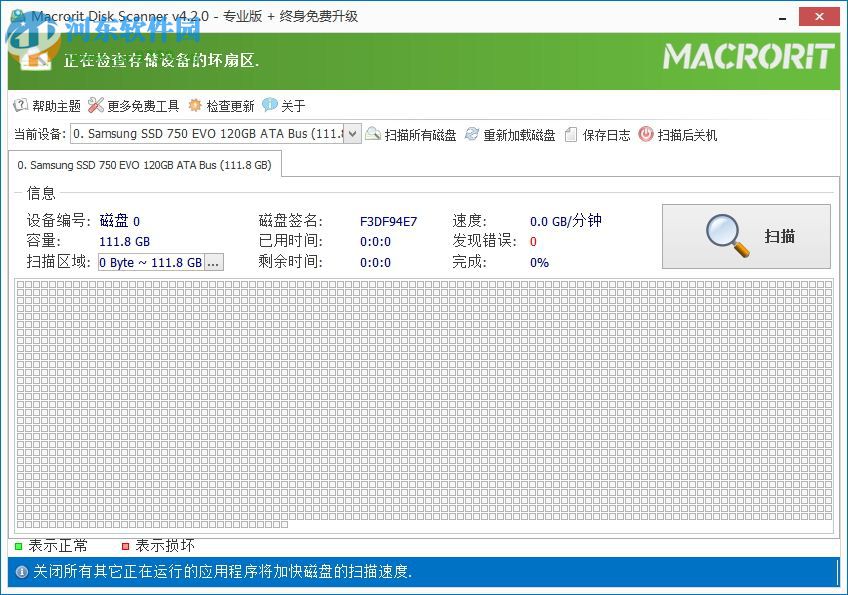
Task: Click the green 表示正常 legend square
Action: pyautogui.click(x=19, y=546)
